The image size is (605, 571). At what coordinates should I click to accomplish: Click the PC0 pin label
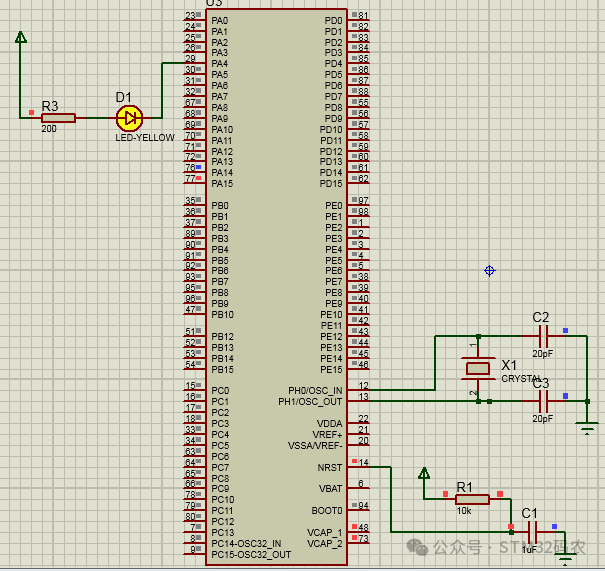point(220,390)
